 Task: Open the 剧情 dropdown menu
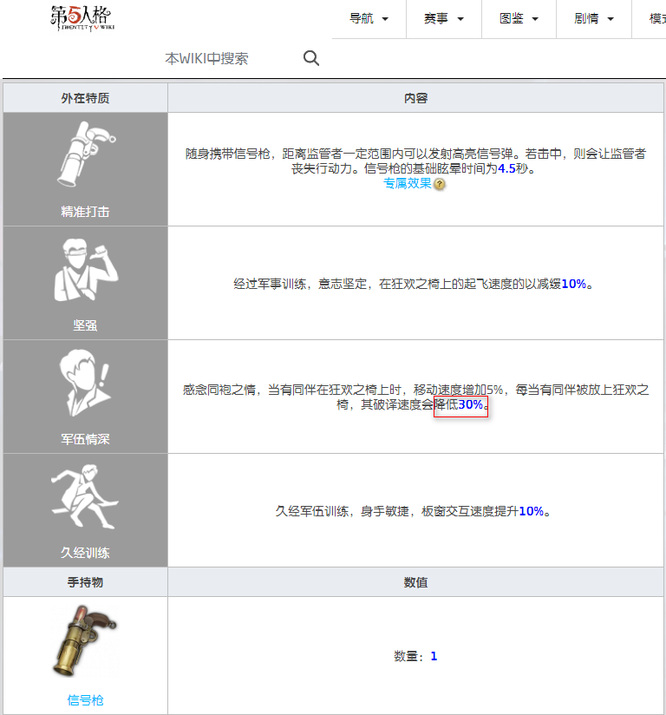[x=594, y=19]
